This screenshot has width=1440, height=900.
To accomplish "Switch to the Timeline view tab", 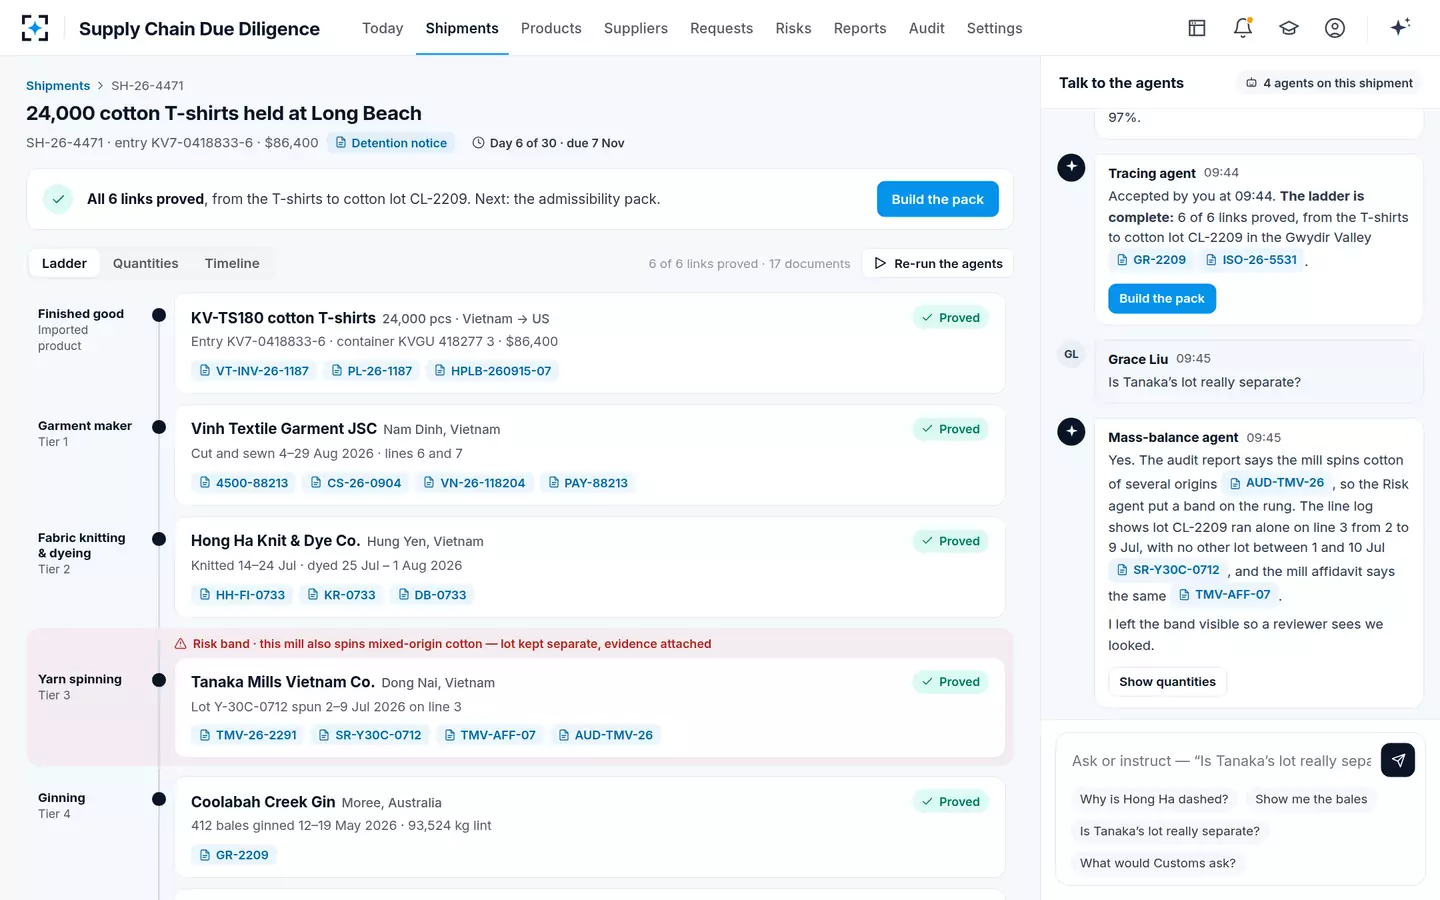I will click(232, 263).
